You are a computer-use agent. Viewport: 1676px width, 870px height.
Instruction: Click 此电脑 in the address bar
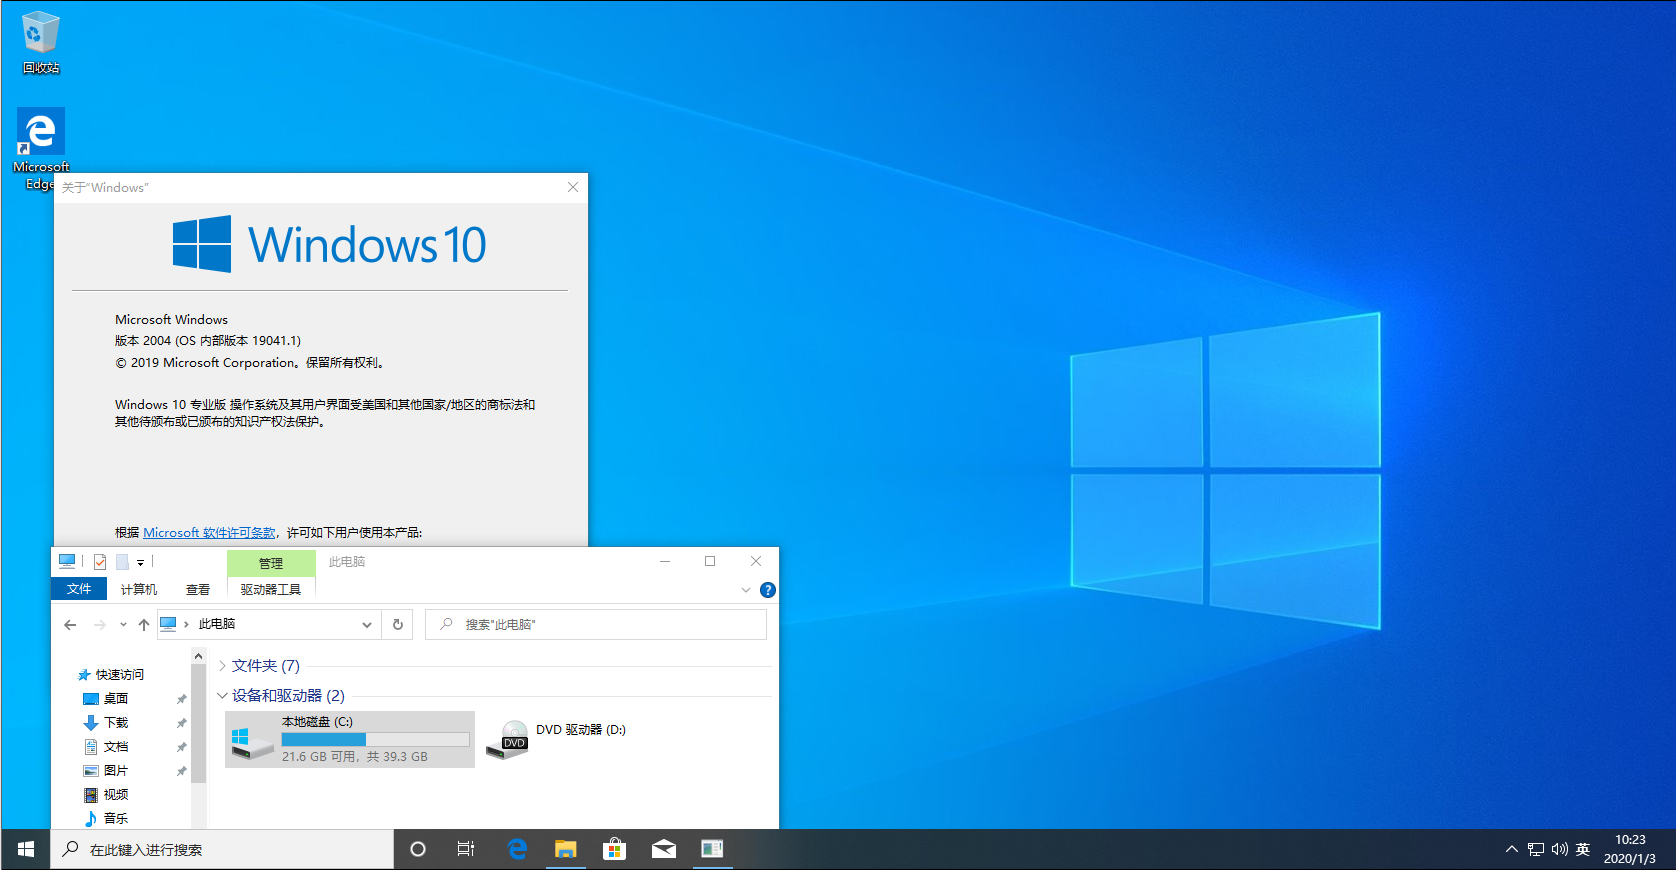217,624
